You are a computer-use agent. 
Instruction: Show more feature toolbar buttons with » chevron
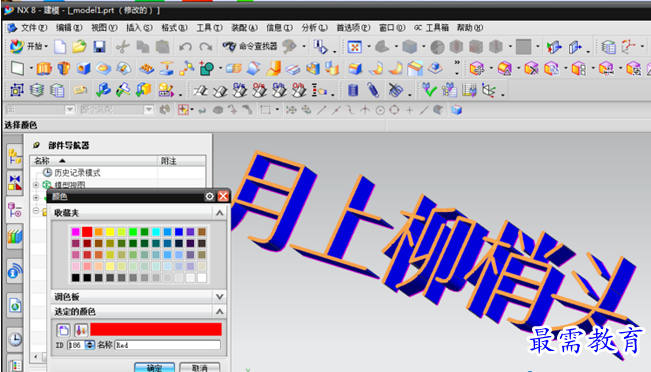pos(457,63)
